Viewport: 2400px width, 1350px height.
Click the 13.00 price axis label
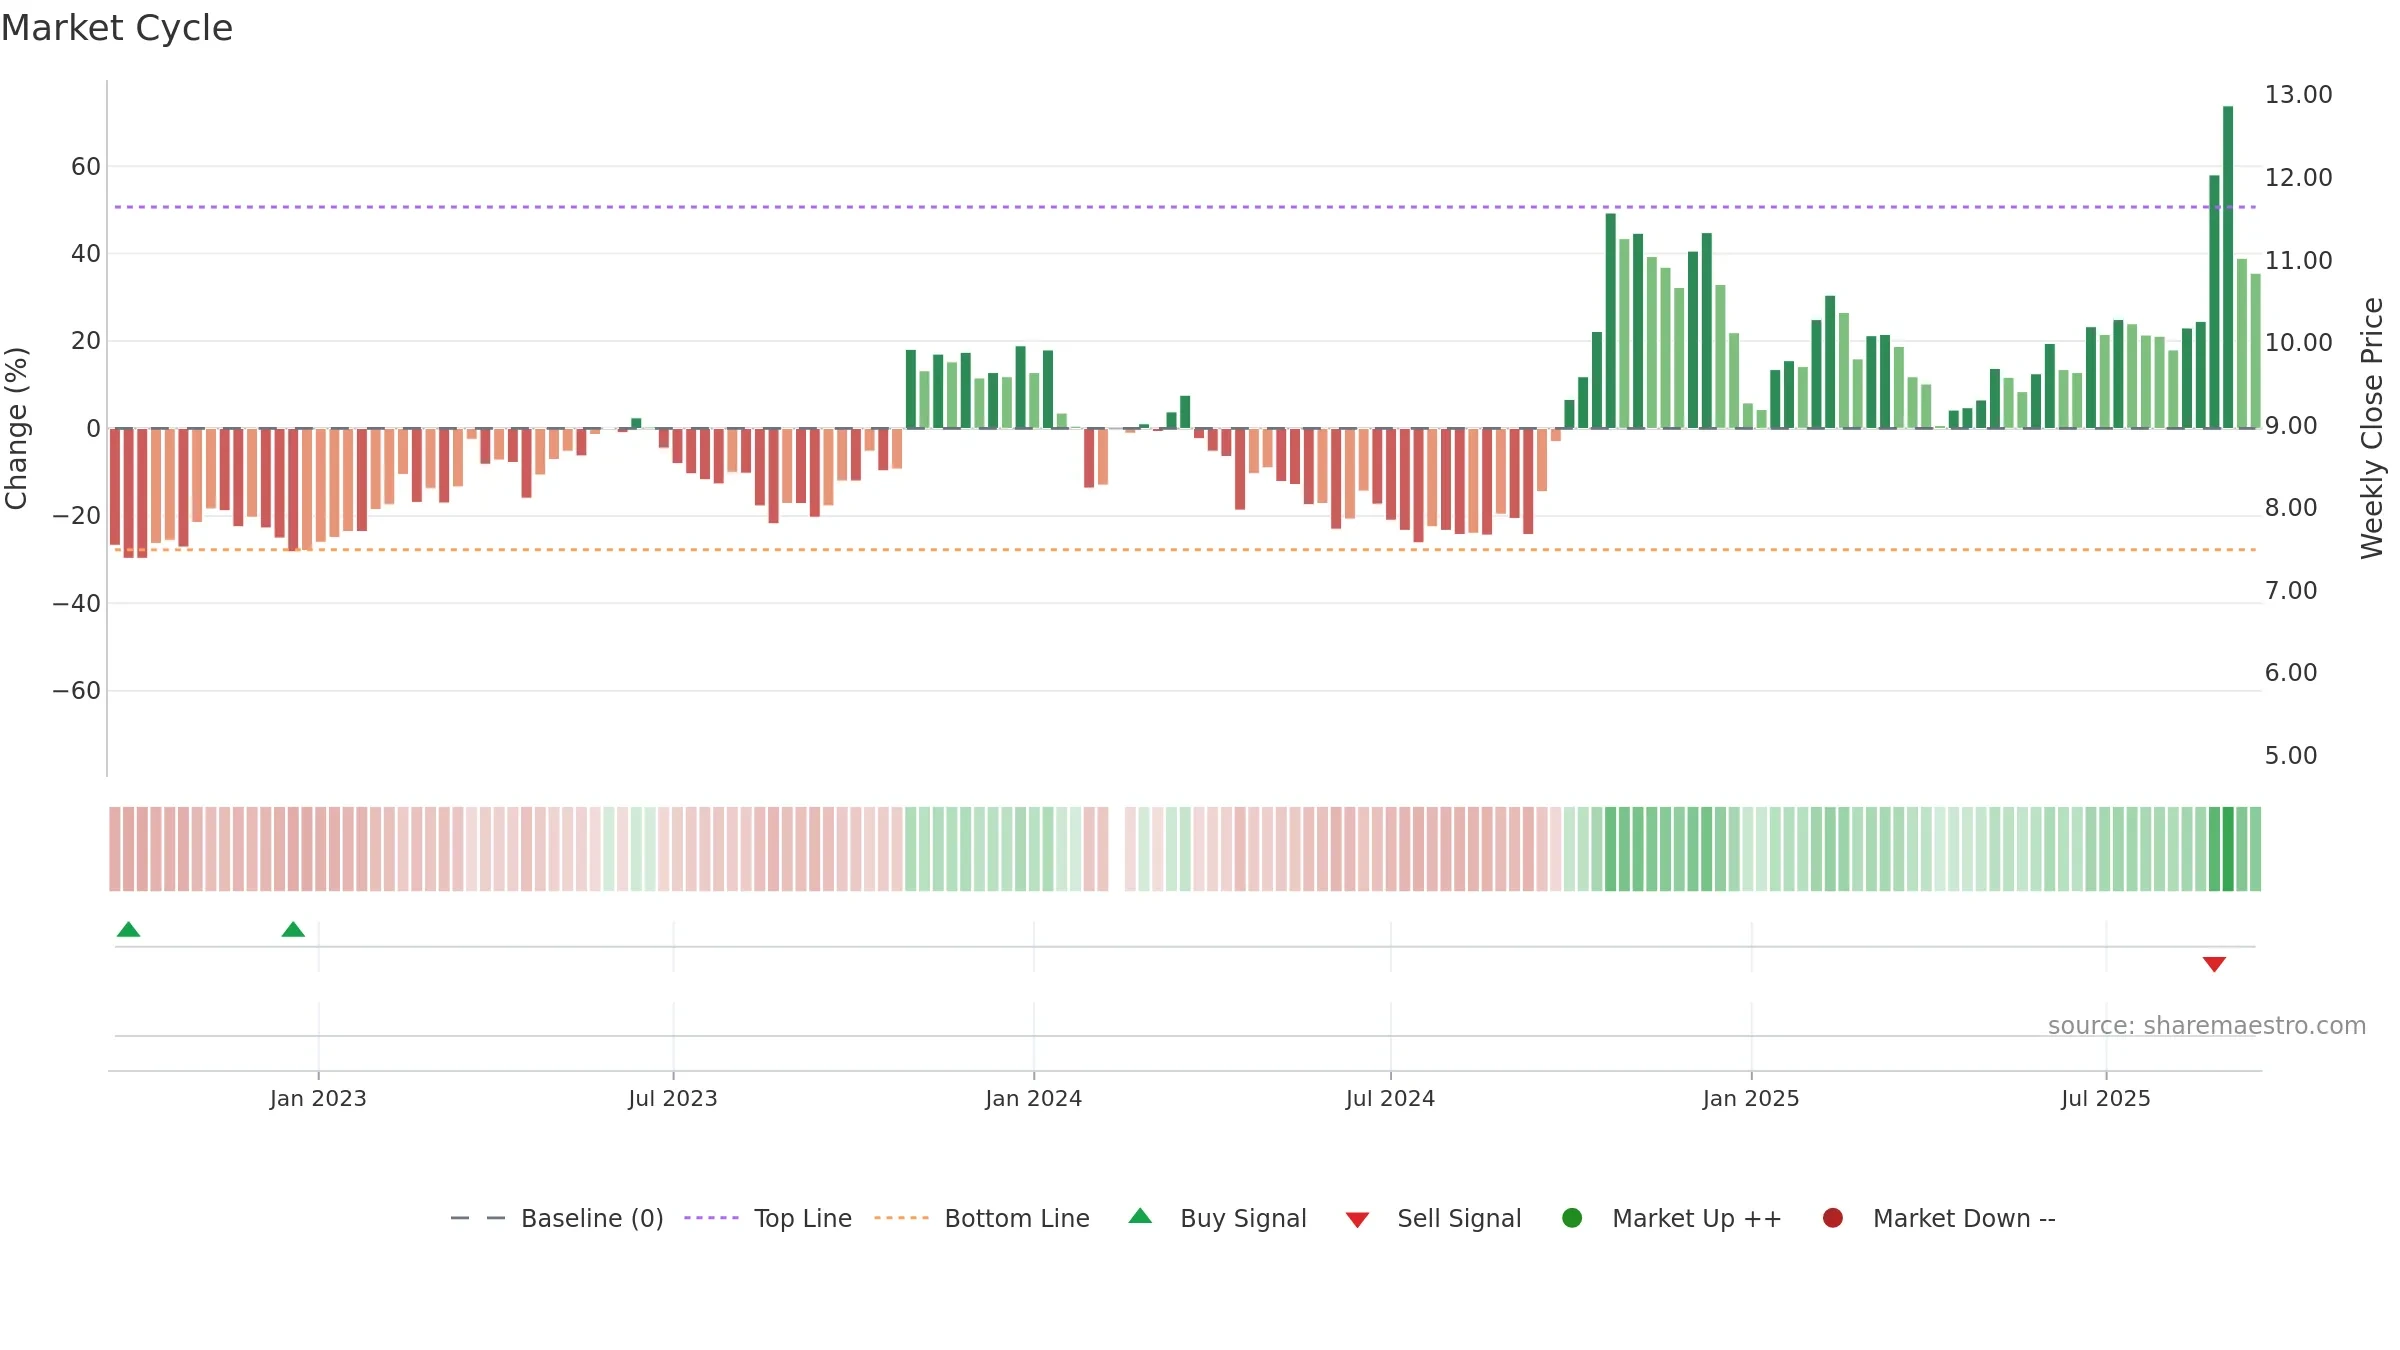pyautogui.click(x=2298, y=95)
